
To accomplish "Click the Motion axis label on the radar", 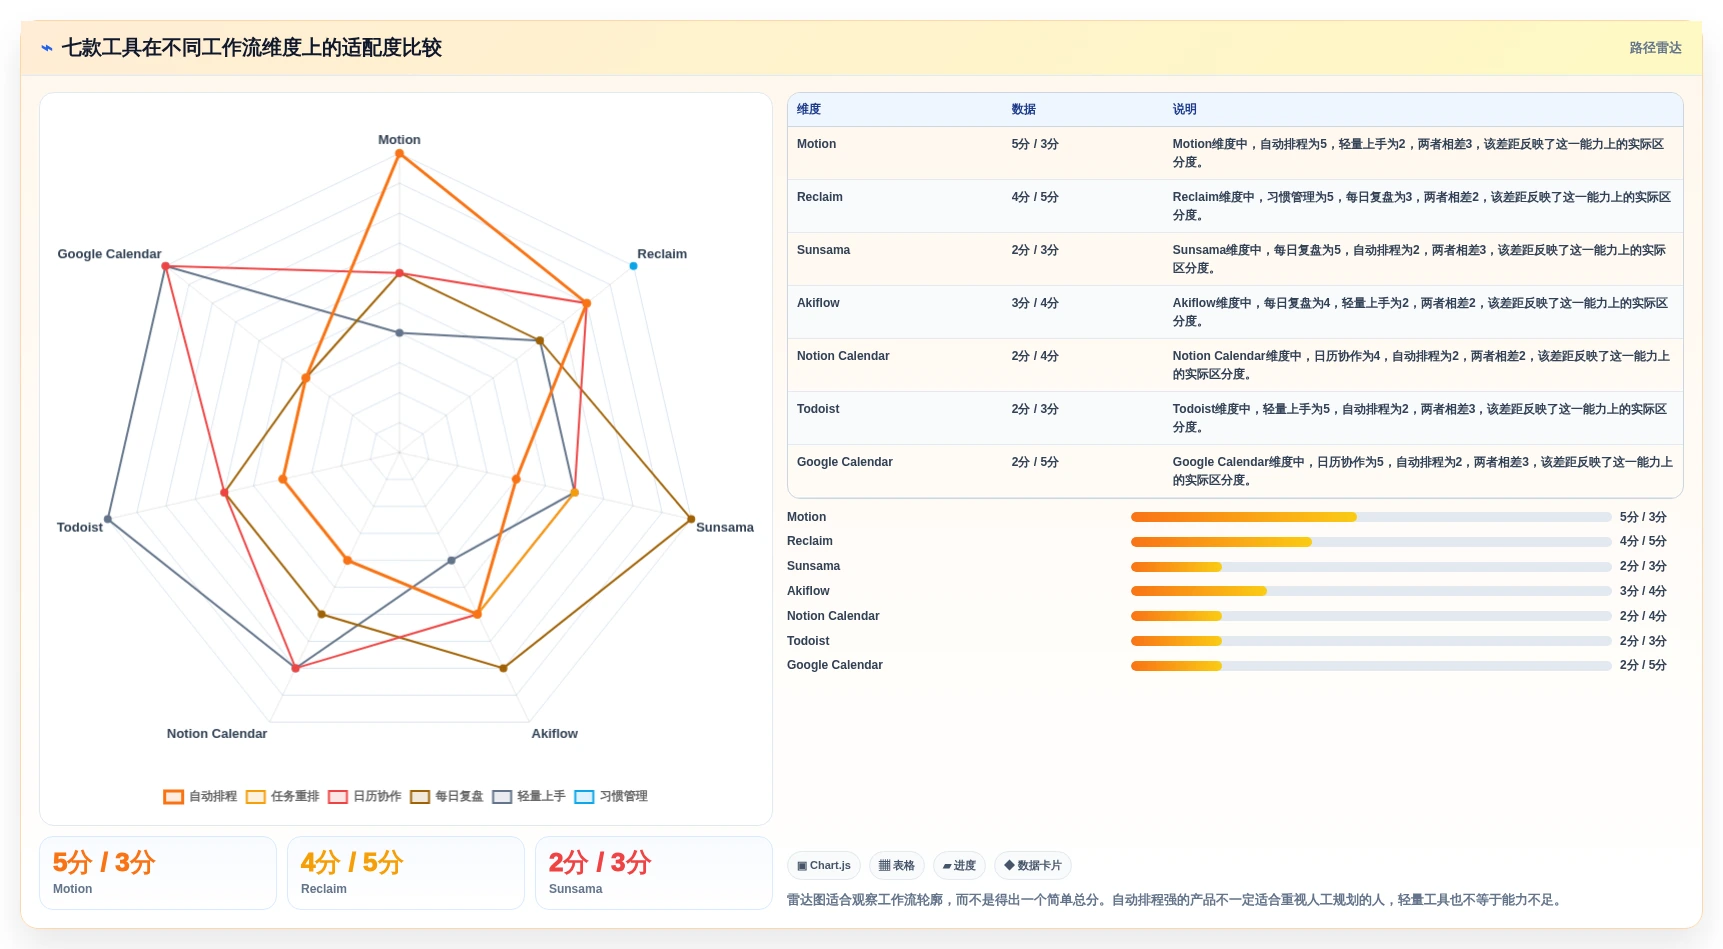I will 399,140.
